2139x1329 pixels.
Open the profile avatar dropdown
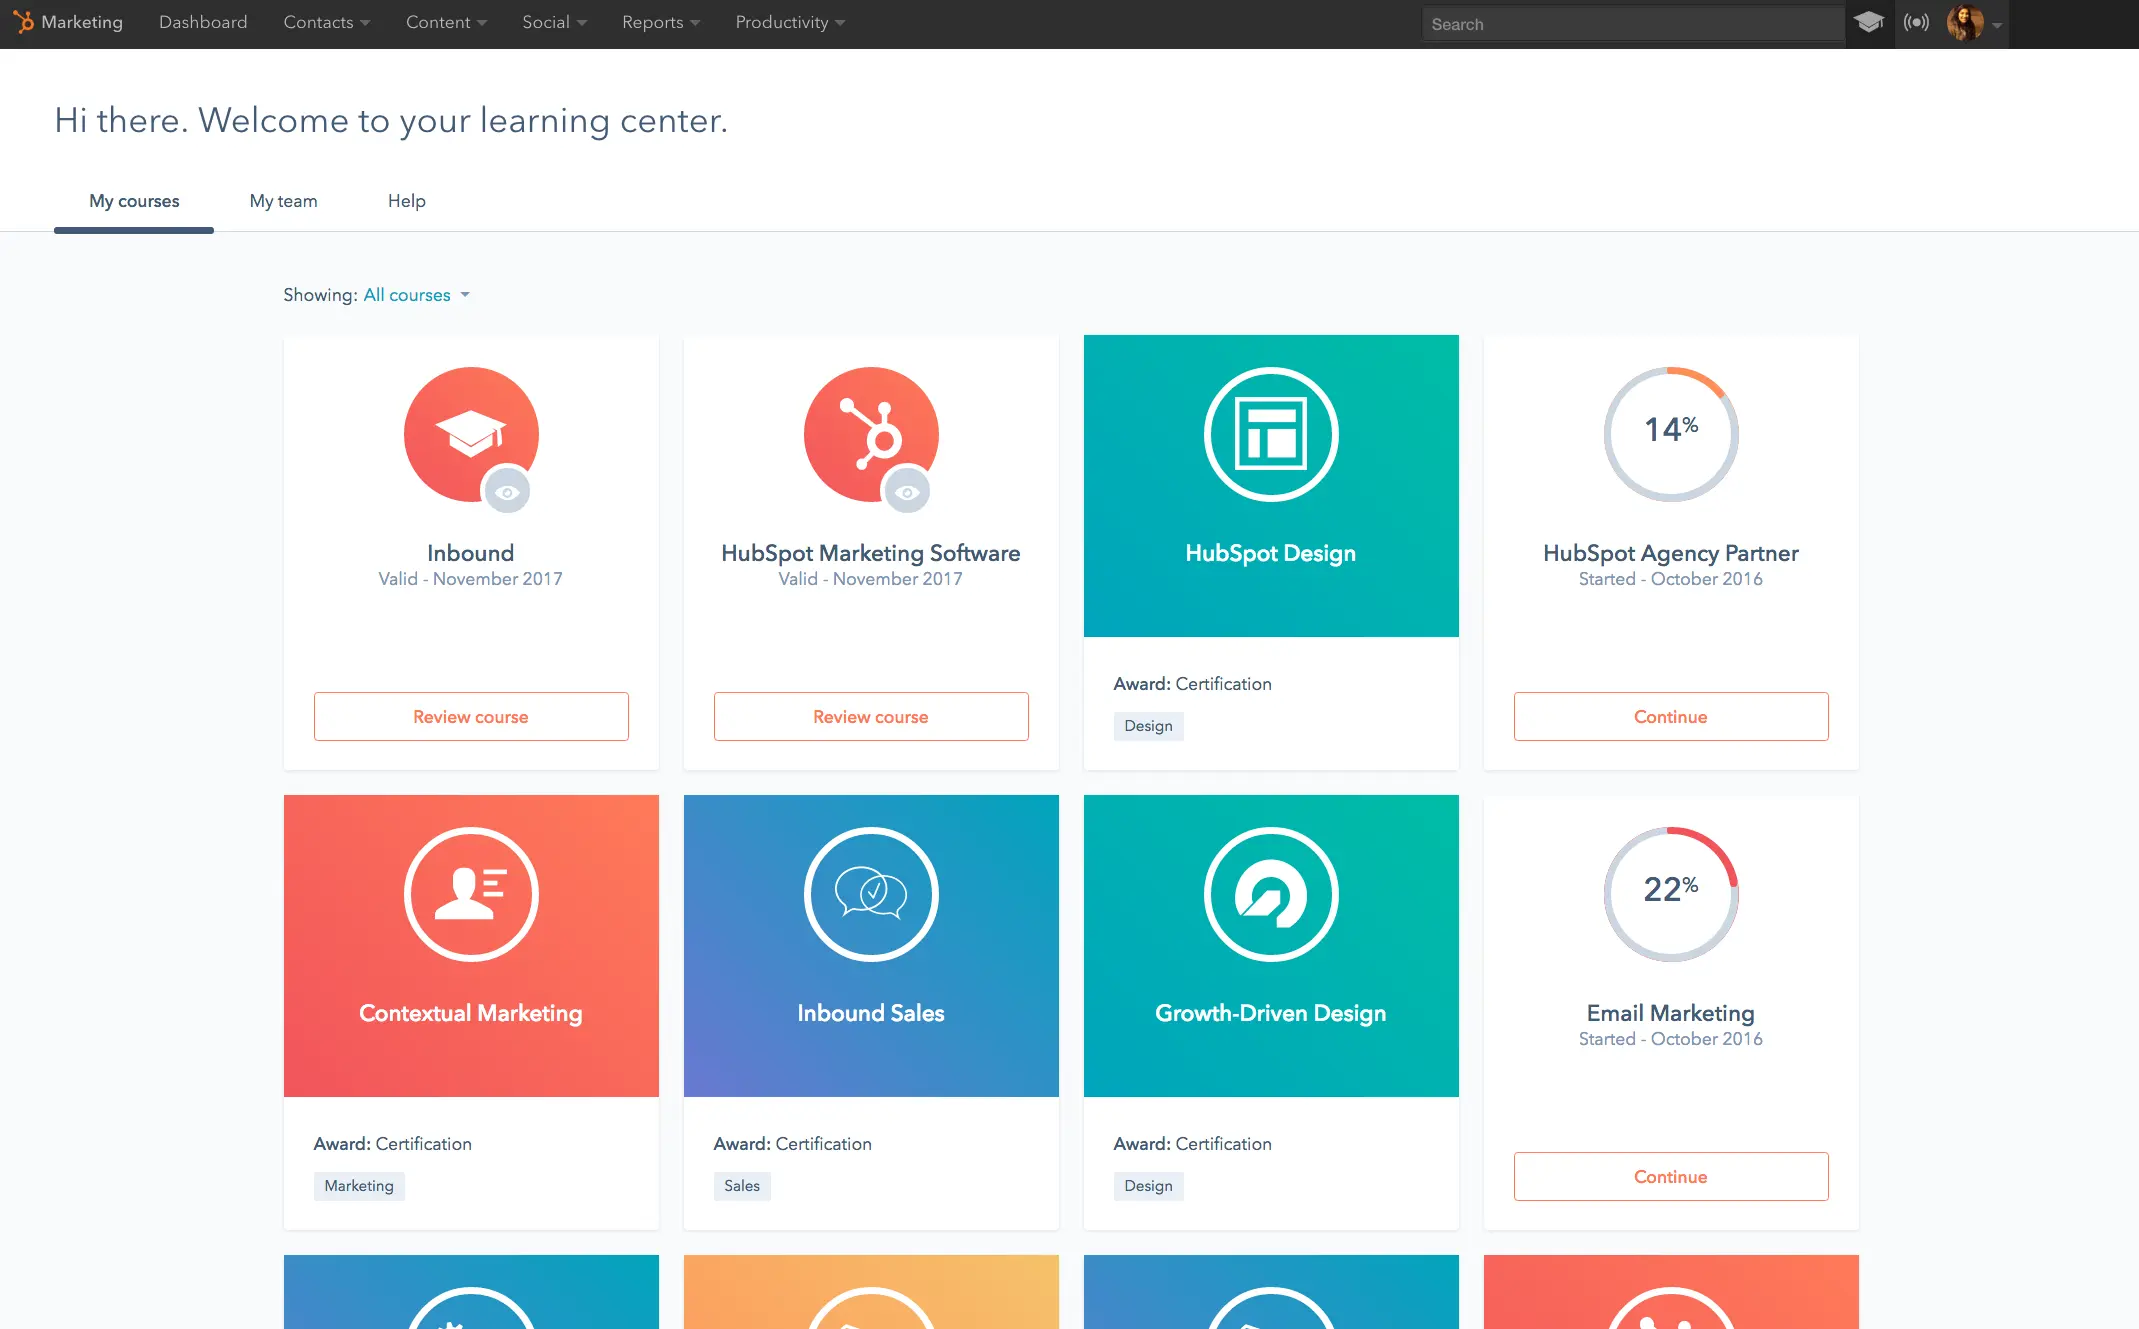point(1968,24)
